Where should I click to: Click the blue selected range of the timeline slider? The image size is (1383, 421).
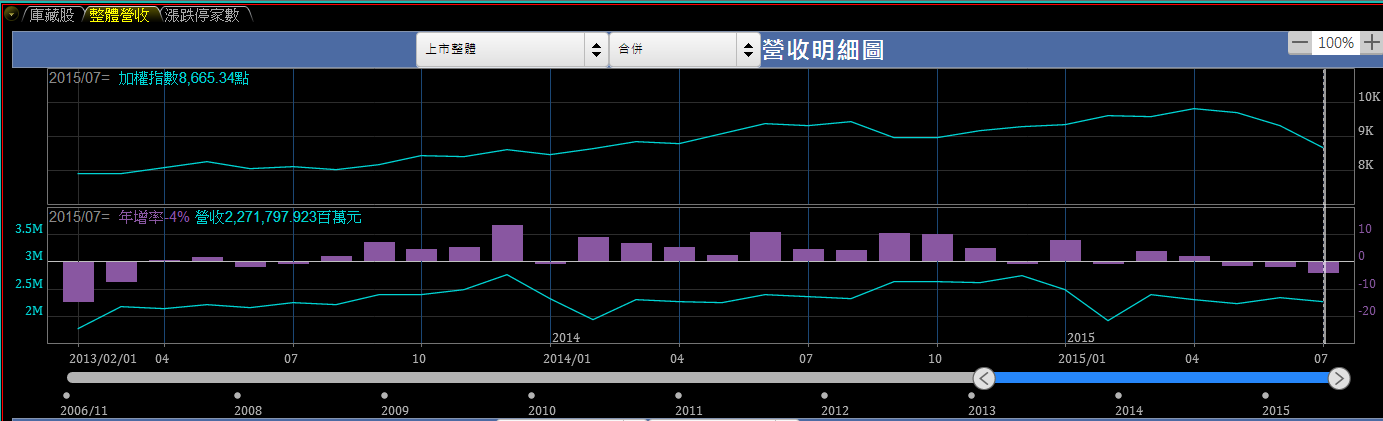coord(1160,378)
